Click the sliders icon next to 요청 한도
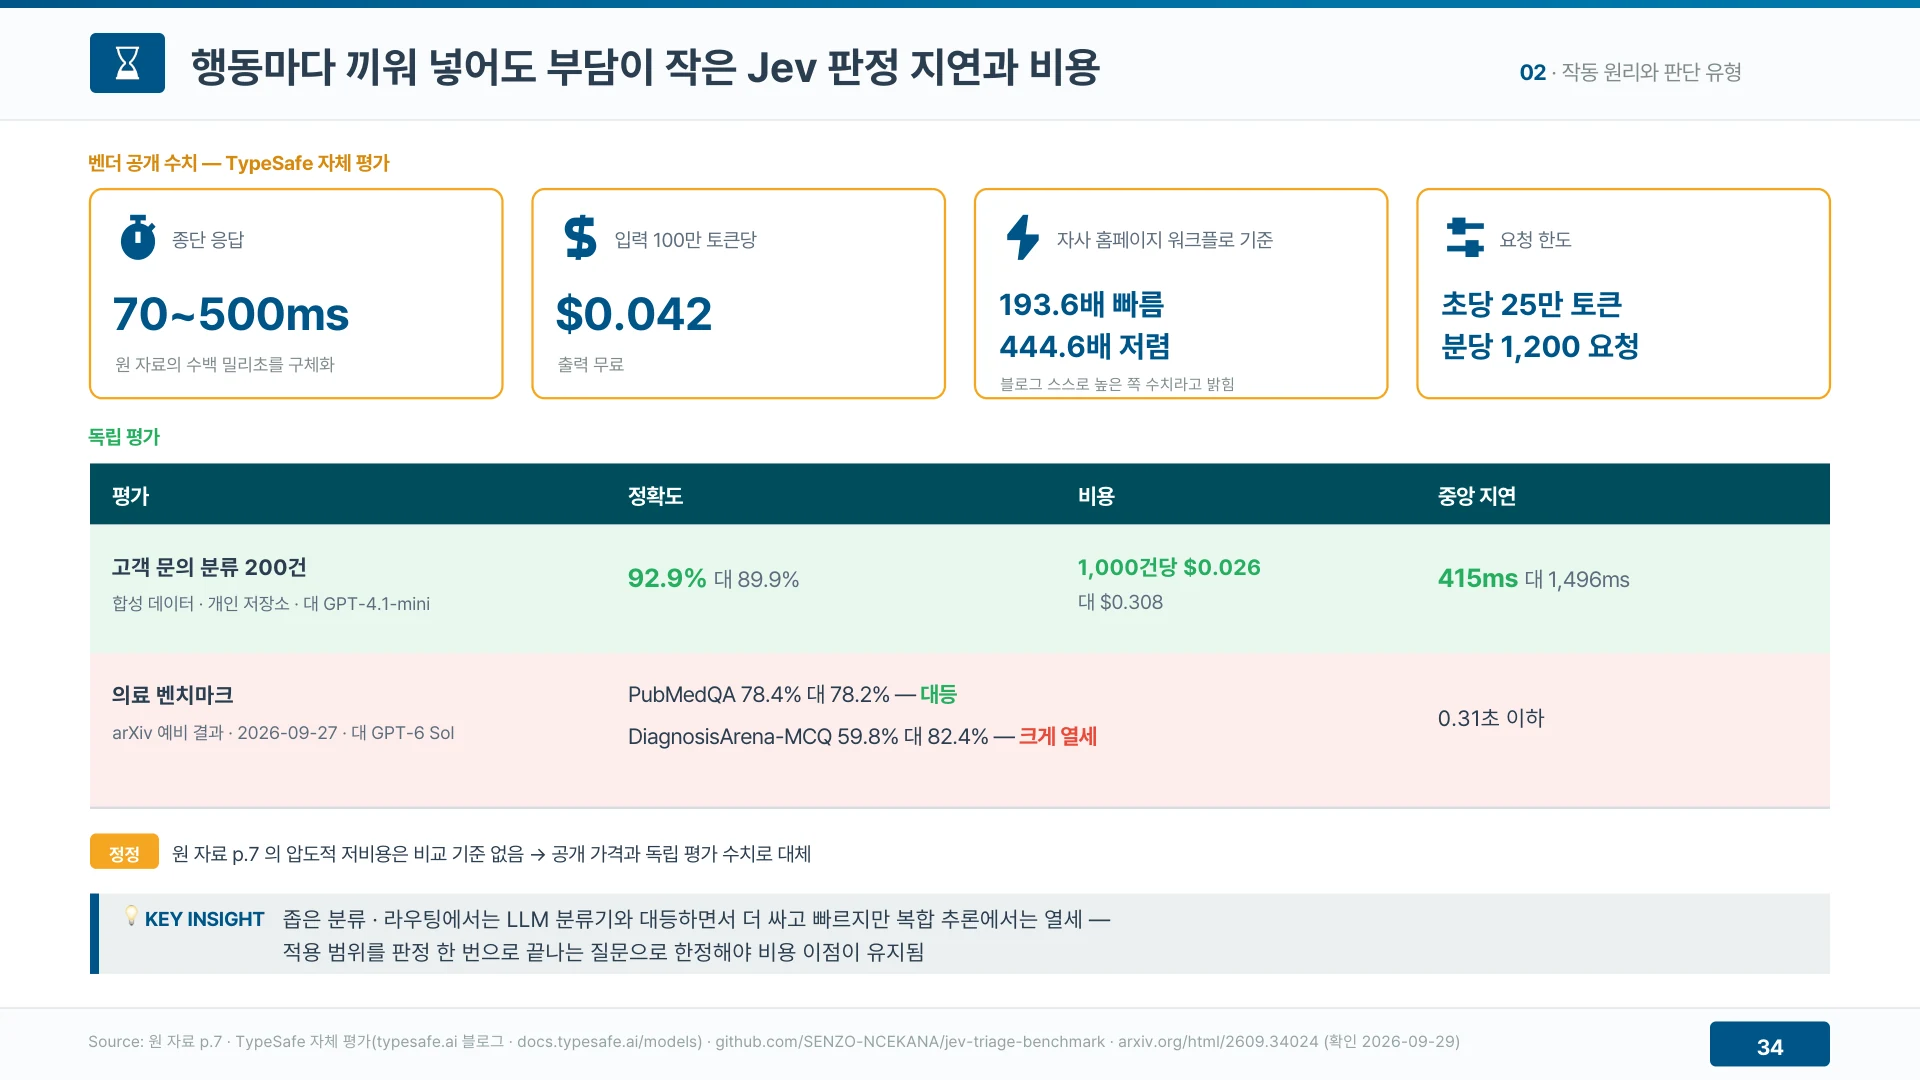Screen dimensions: 1920x1080 (x=1465, y=238)
